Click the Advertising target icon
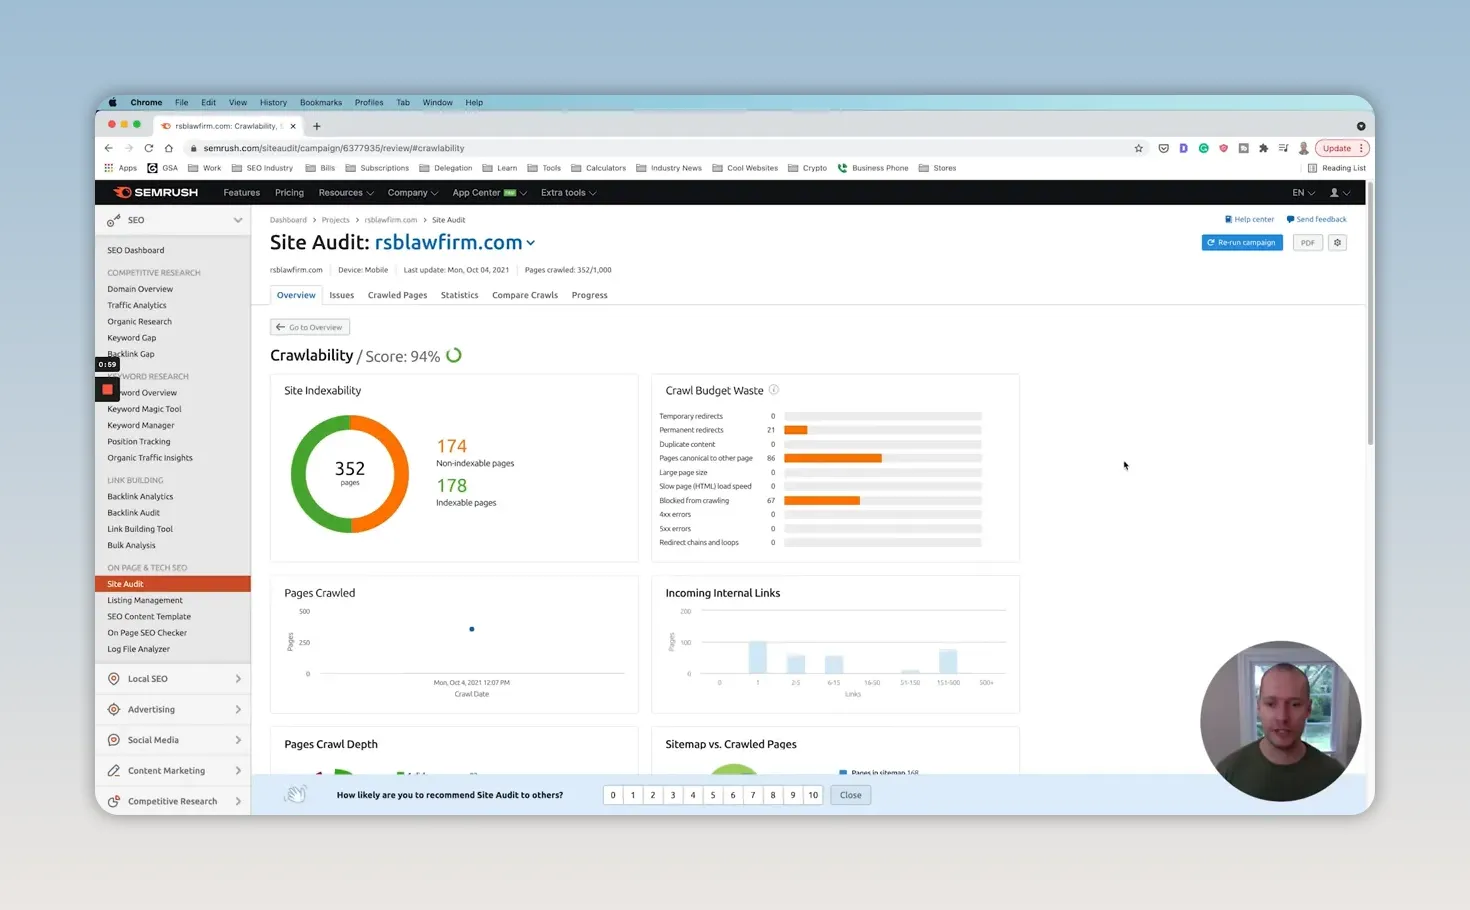 (x=114, y=709)
